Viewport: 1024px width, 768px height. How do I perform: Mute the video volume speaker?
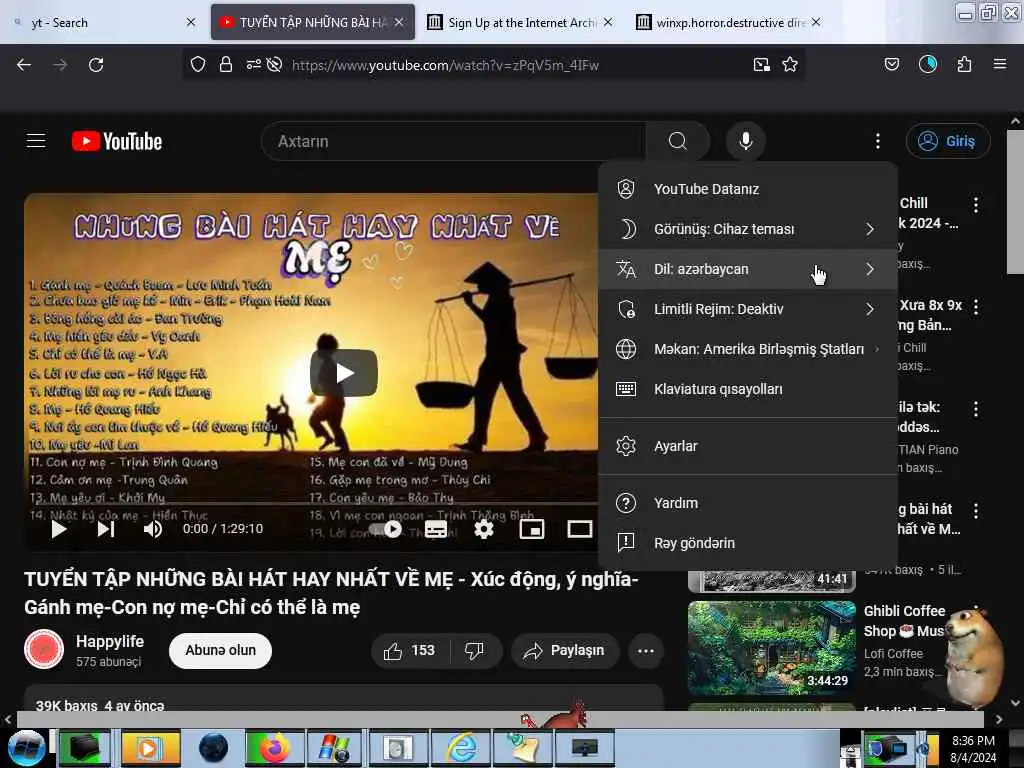tap(153, 528)
